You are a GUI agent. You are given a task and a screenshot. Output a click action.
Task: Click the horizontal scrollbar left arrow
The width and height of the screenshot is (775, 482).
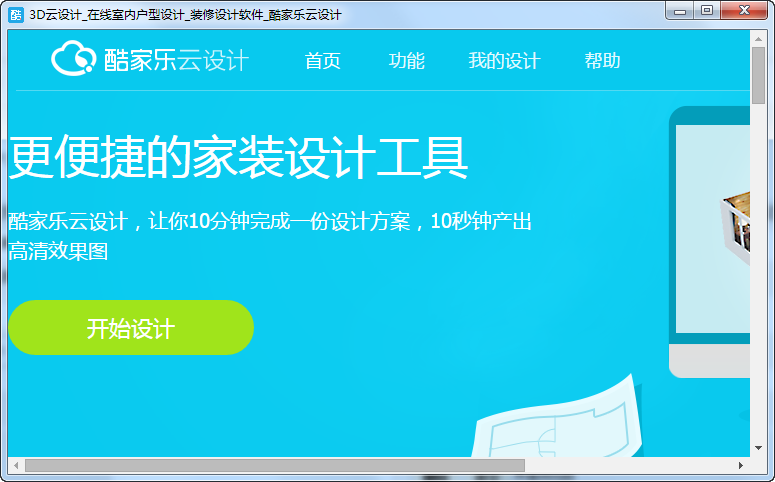point(16,465)
